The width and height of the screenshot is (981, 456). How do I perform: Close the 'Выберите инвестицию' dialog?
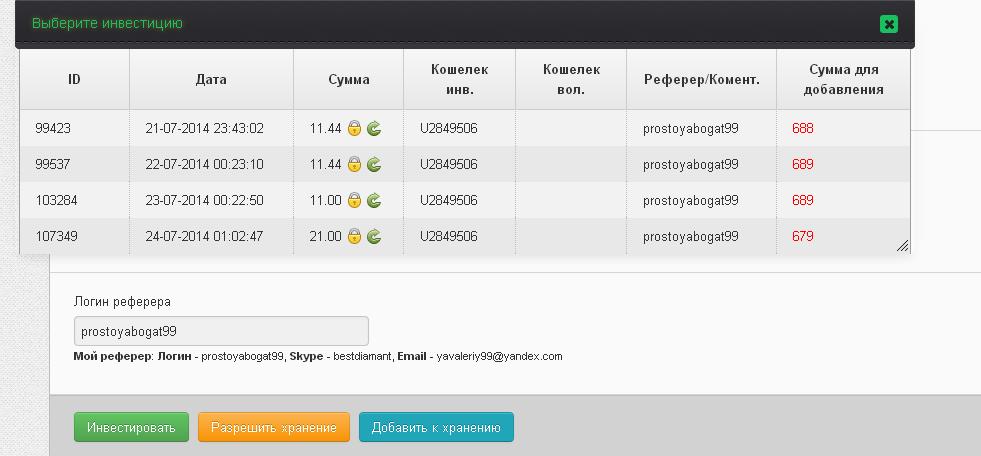[888, 24]
